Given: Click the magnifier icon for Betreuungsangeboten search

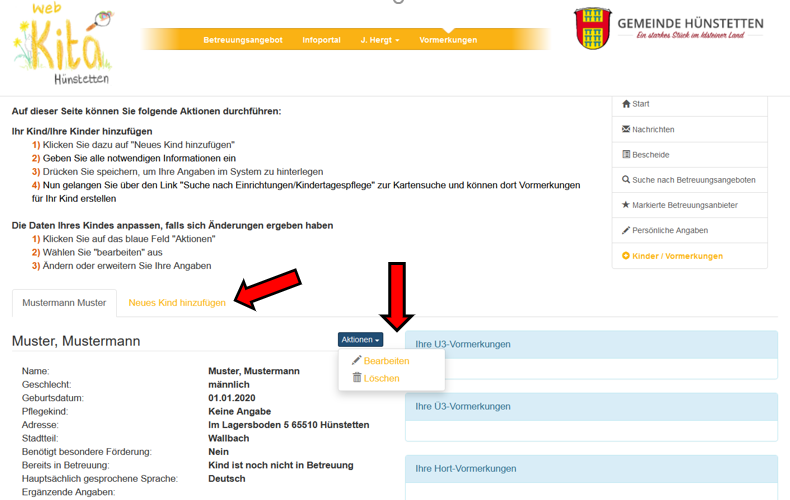Looking at the screenshot, I should tap(626, 179).
